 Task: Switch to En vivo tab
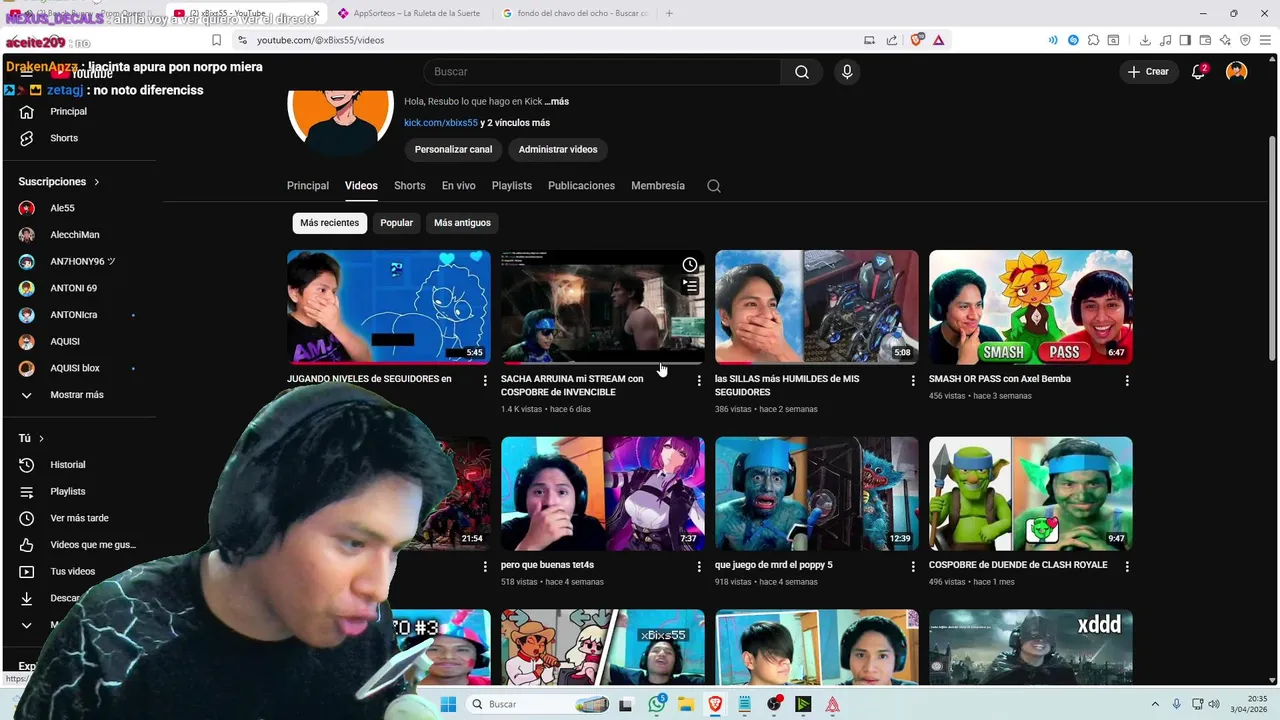click(x=459, y=186)
